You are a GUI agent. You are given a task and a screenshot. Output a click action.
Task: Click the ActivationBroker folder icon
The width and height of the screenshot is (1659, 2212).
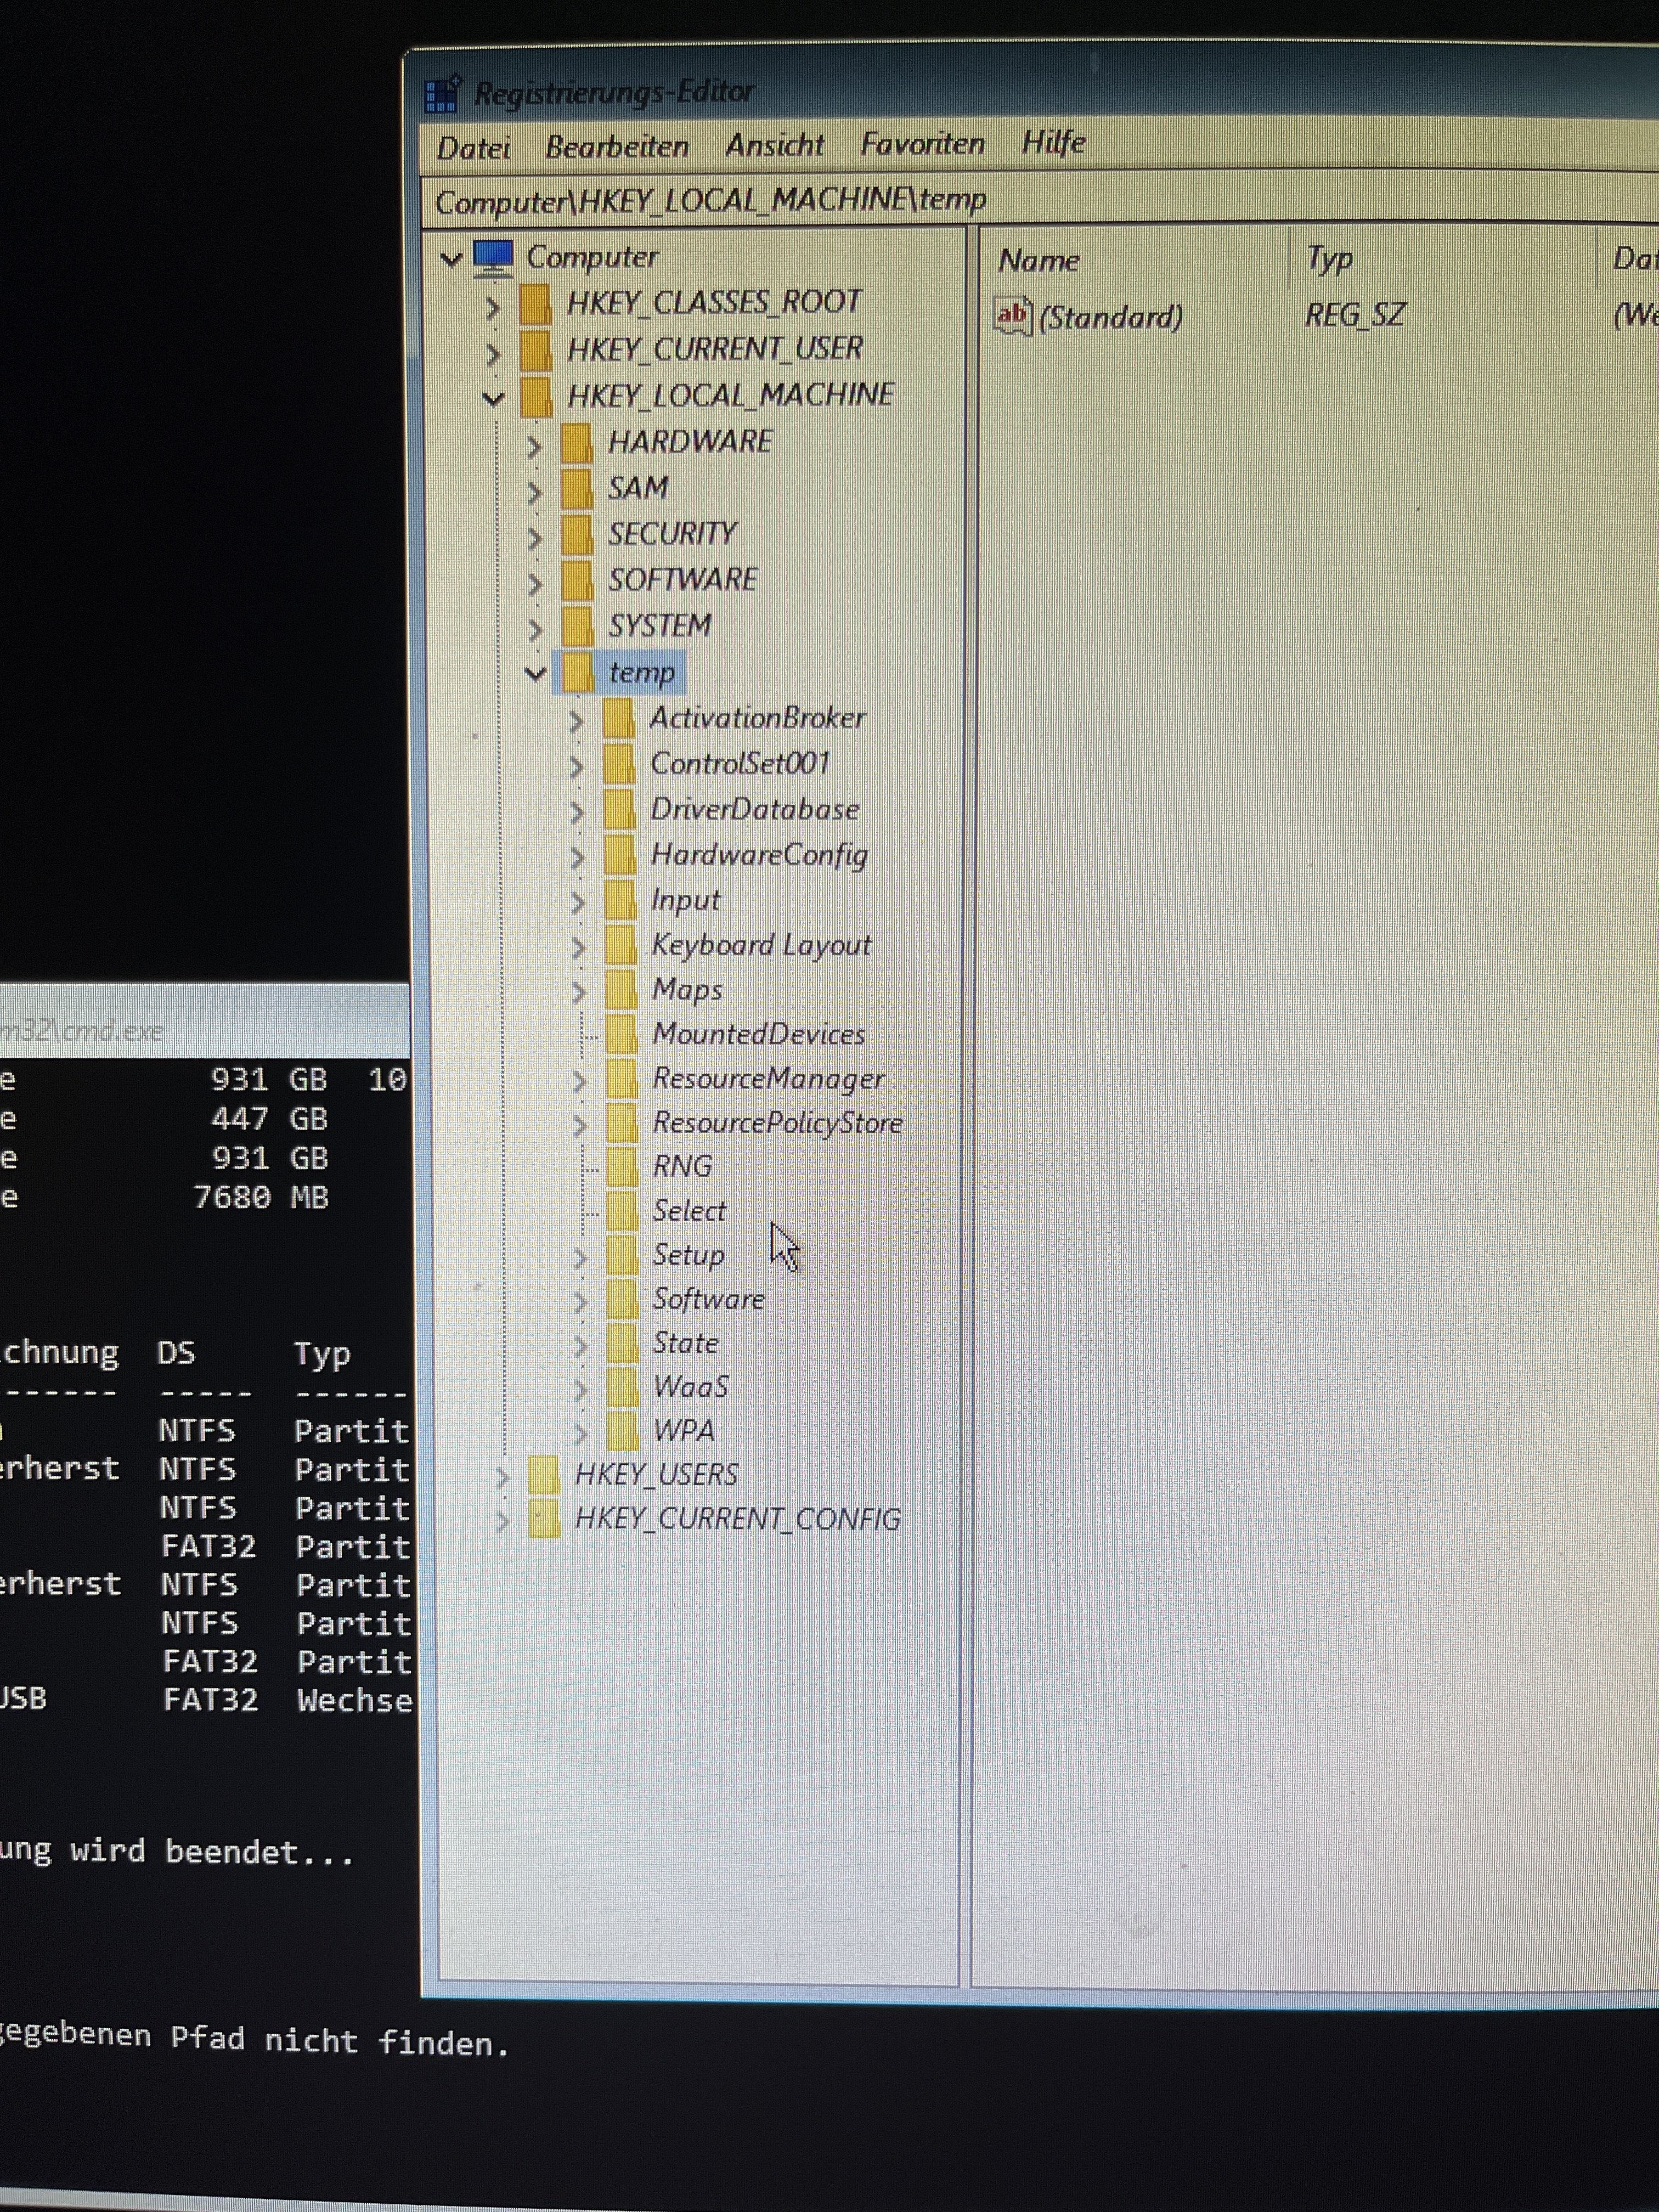click(619, 719)
